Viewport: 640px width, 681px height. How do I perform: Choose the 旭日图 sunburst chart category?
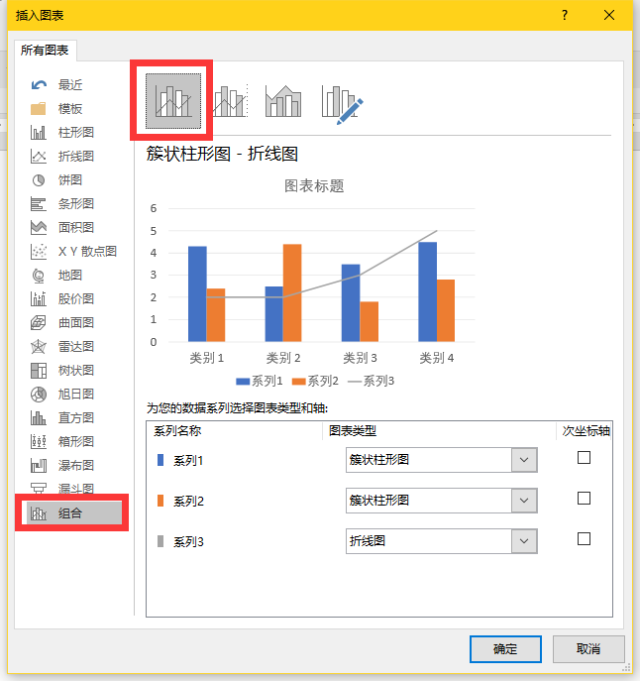pos(62,394)
